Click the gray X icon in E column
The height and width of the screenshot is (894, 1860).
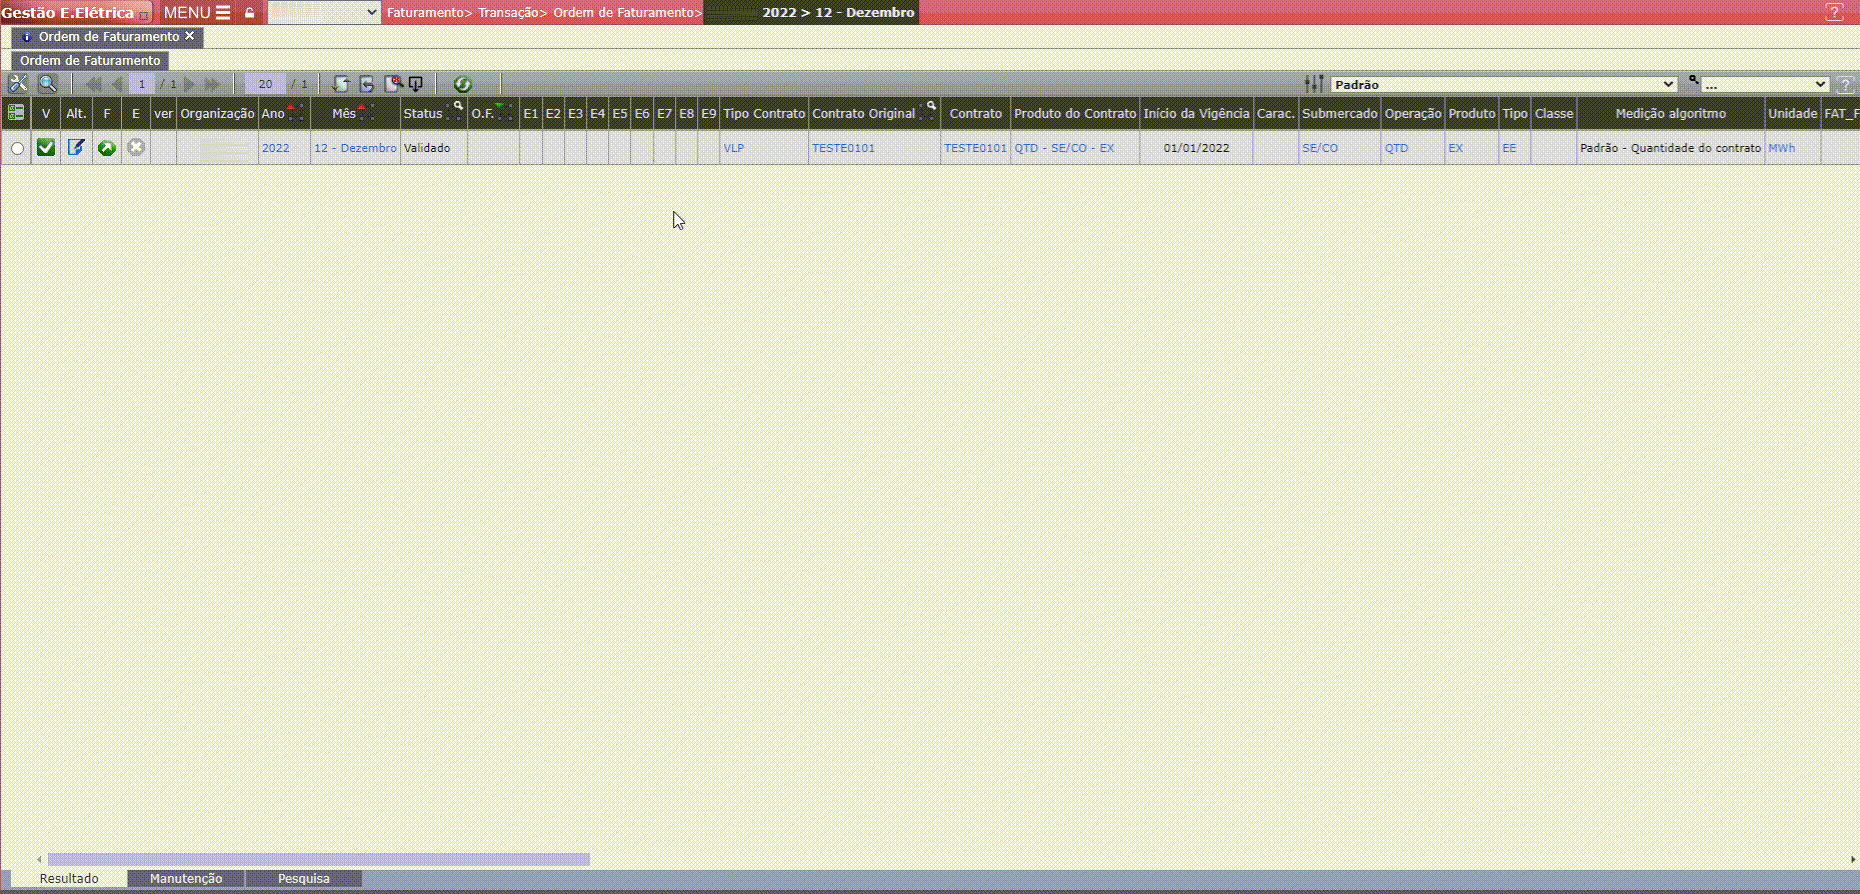coord(136,148)
